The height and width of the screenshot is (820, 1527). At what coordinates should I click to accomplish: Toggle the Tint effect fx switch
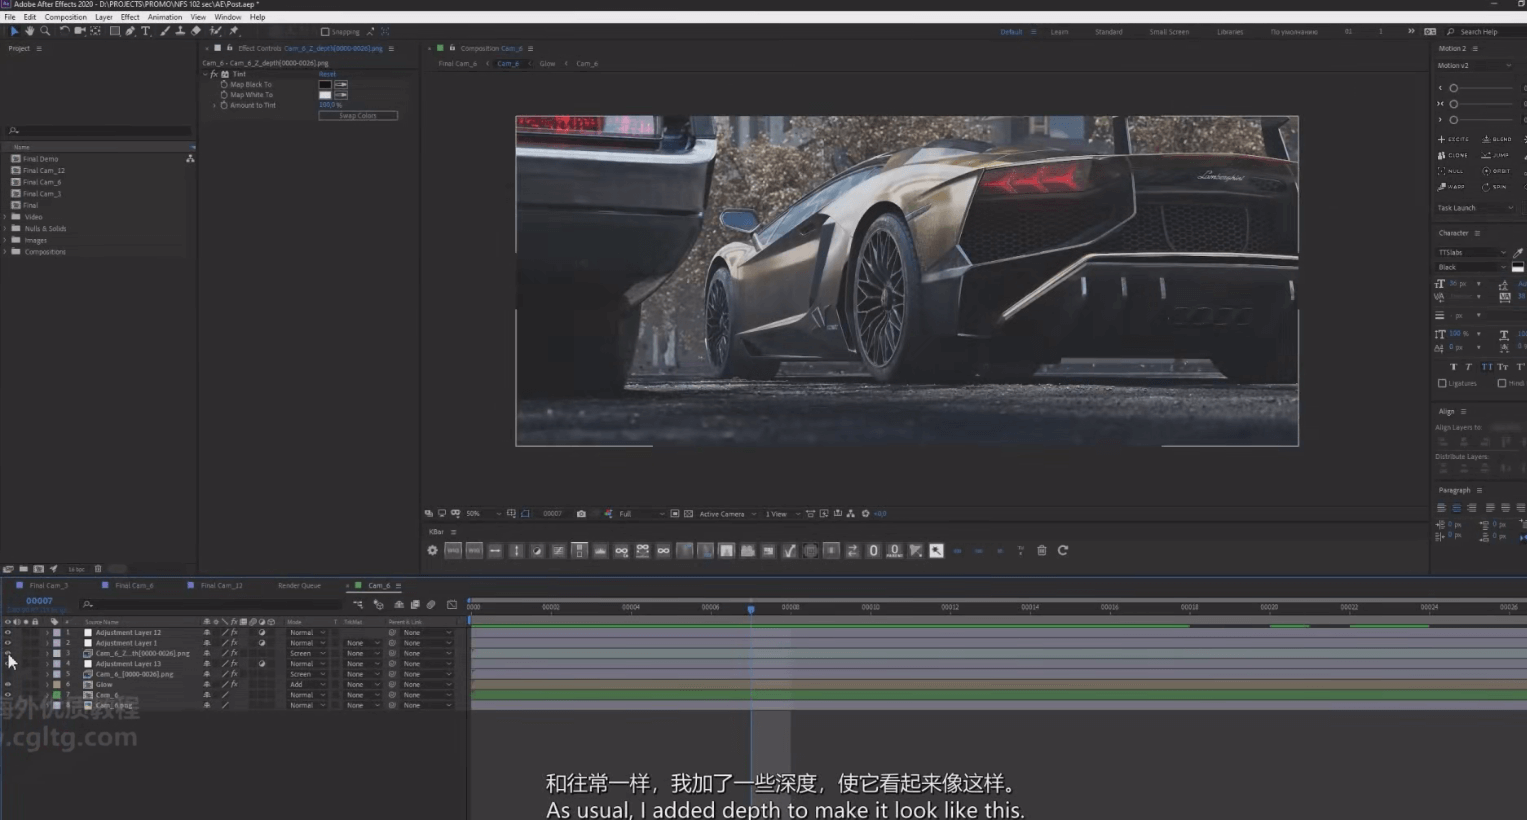[x=214, y=74]
